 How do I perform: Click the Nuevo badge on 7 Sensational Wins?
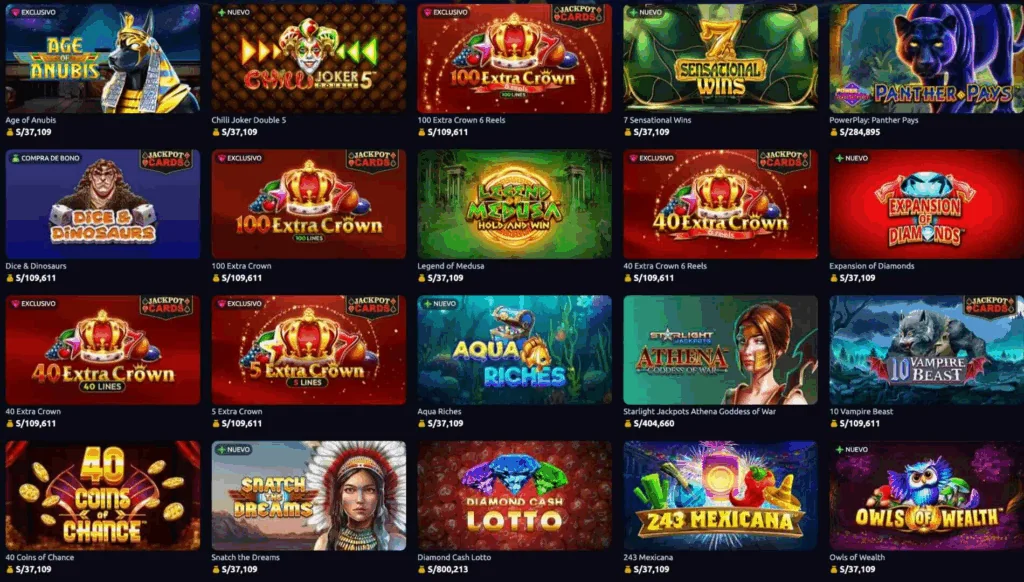645,12
